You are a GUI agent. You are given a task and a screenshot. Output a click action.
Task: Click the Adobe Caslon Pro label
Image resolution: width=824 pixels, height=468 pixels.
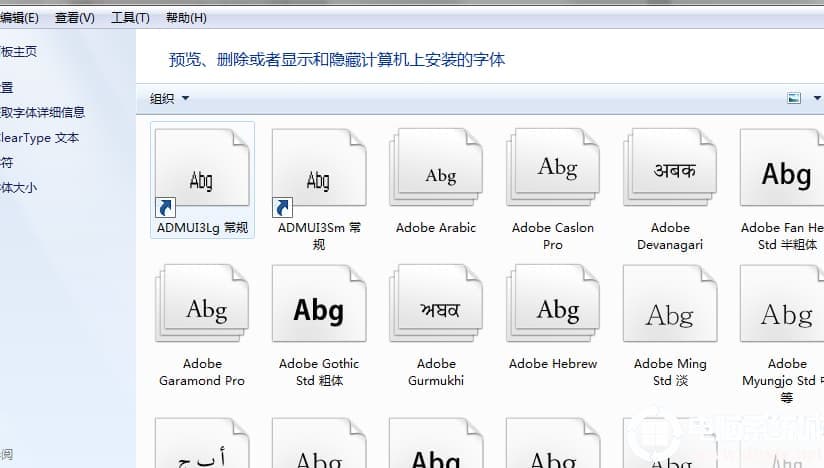(553, 236)
